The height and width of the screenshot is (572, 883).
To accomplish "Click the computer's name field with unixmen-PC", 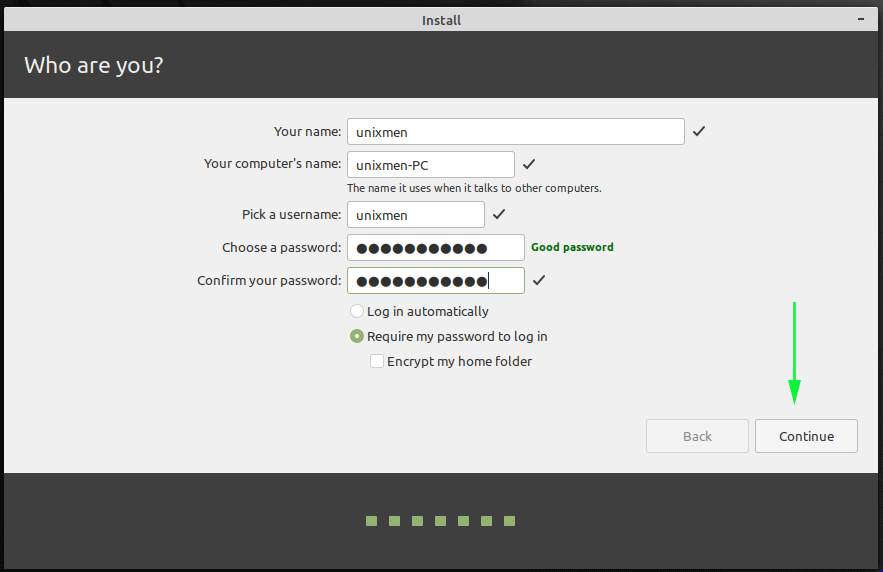I will [x=430, y=164].
